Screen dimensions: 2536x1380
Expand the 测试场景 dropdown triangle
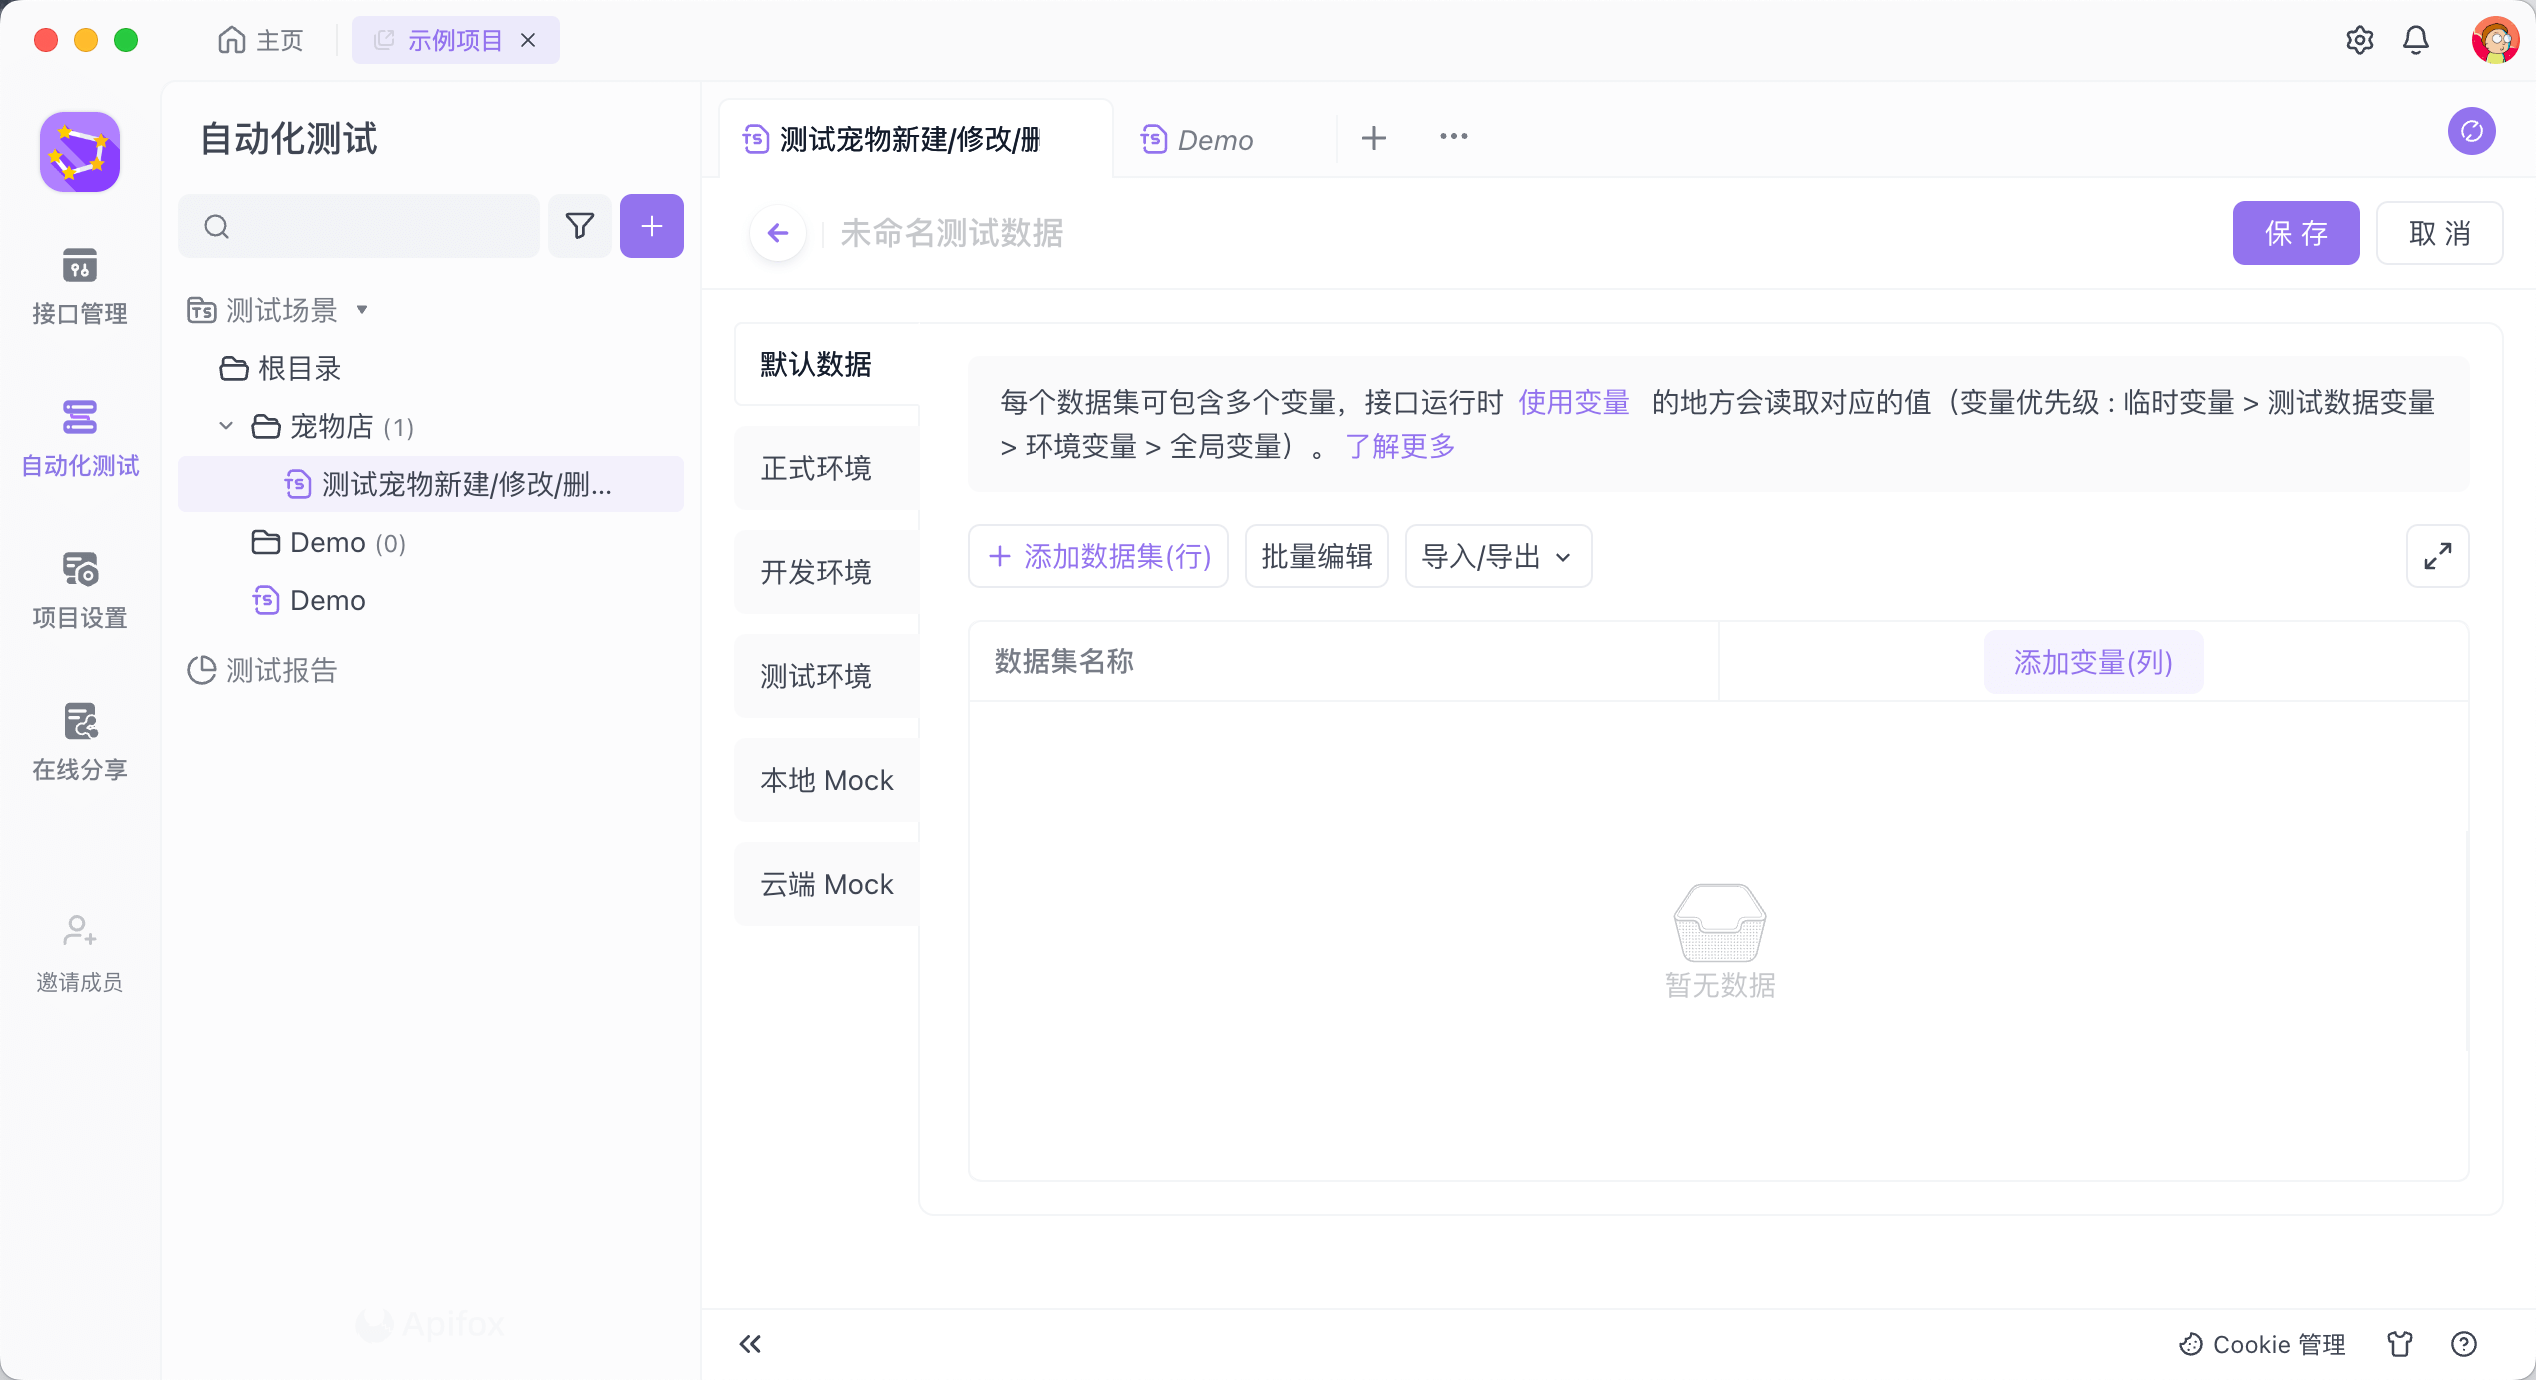pyautogui.click(x=362, y=310)
